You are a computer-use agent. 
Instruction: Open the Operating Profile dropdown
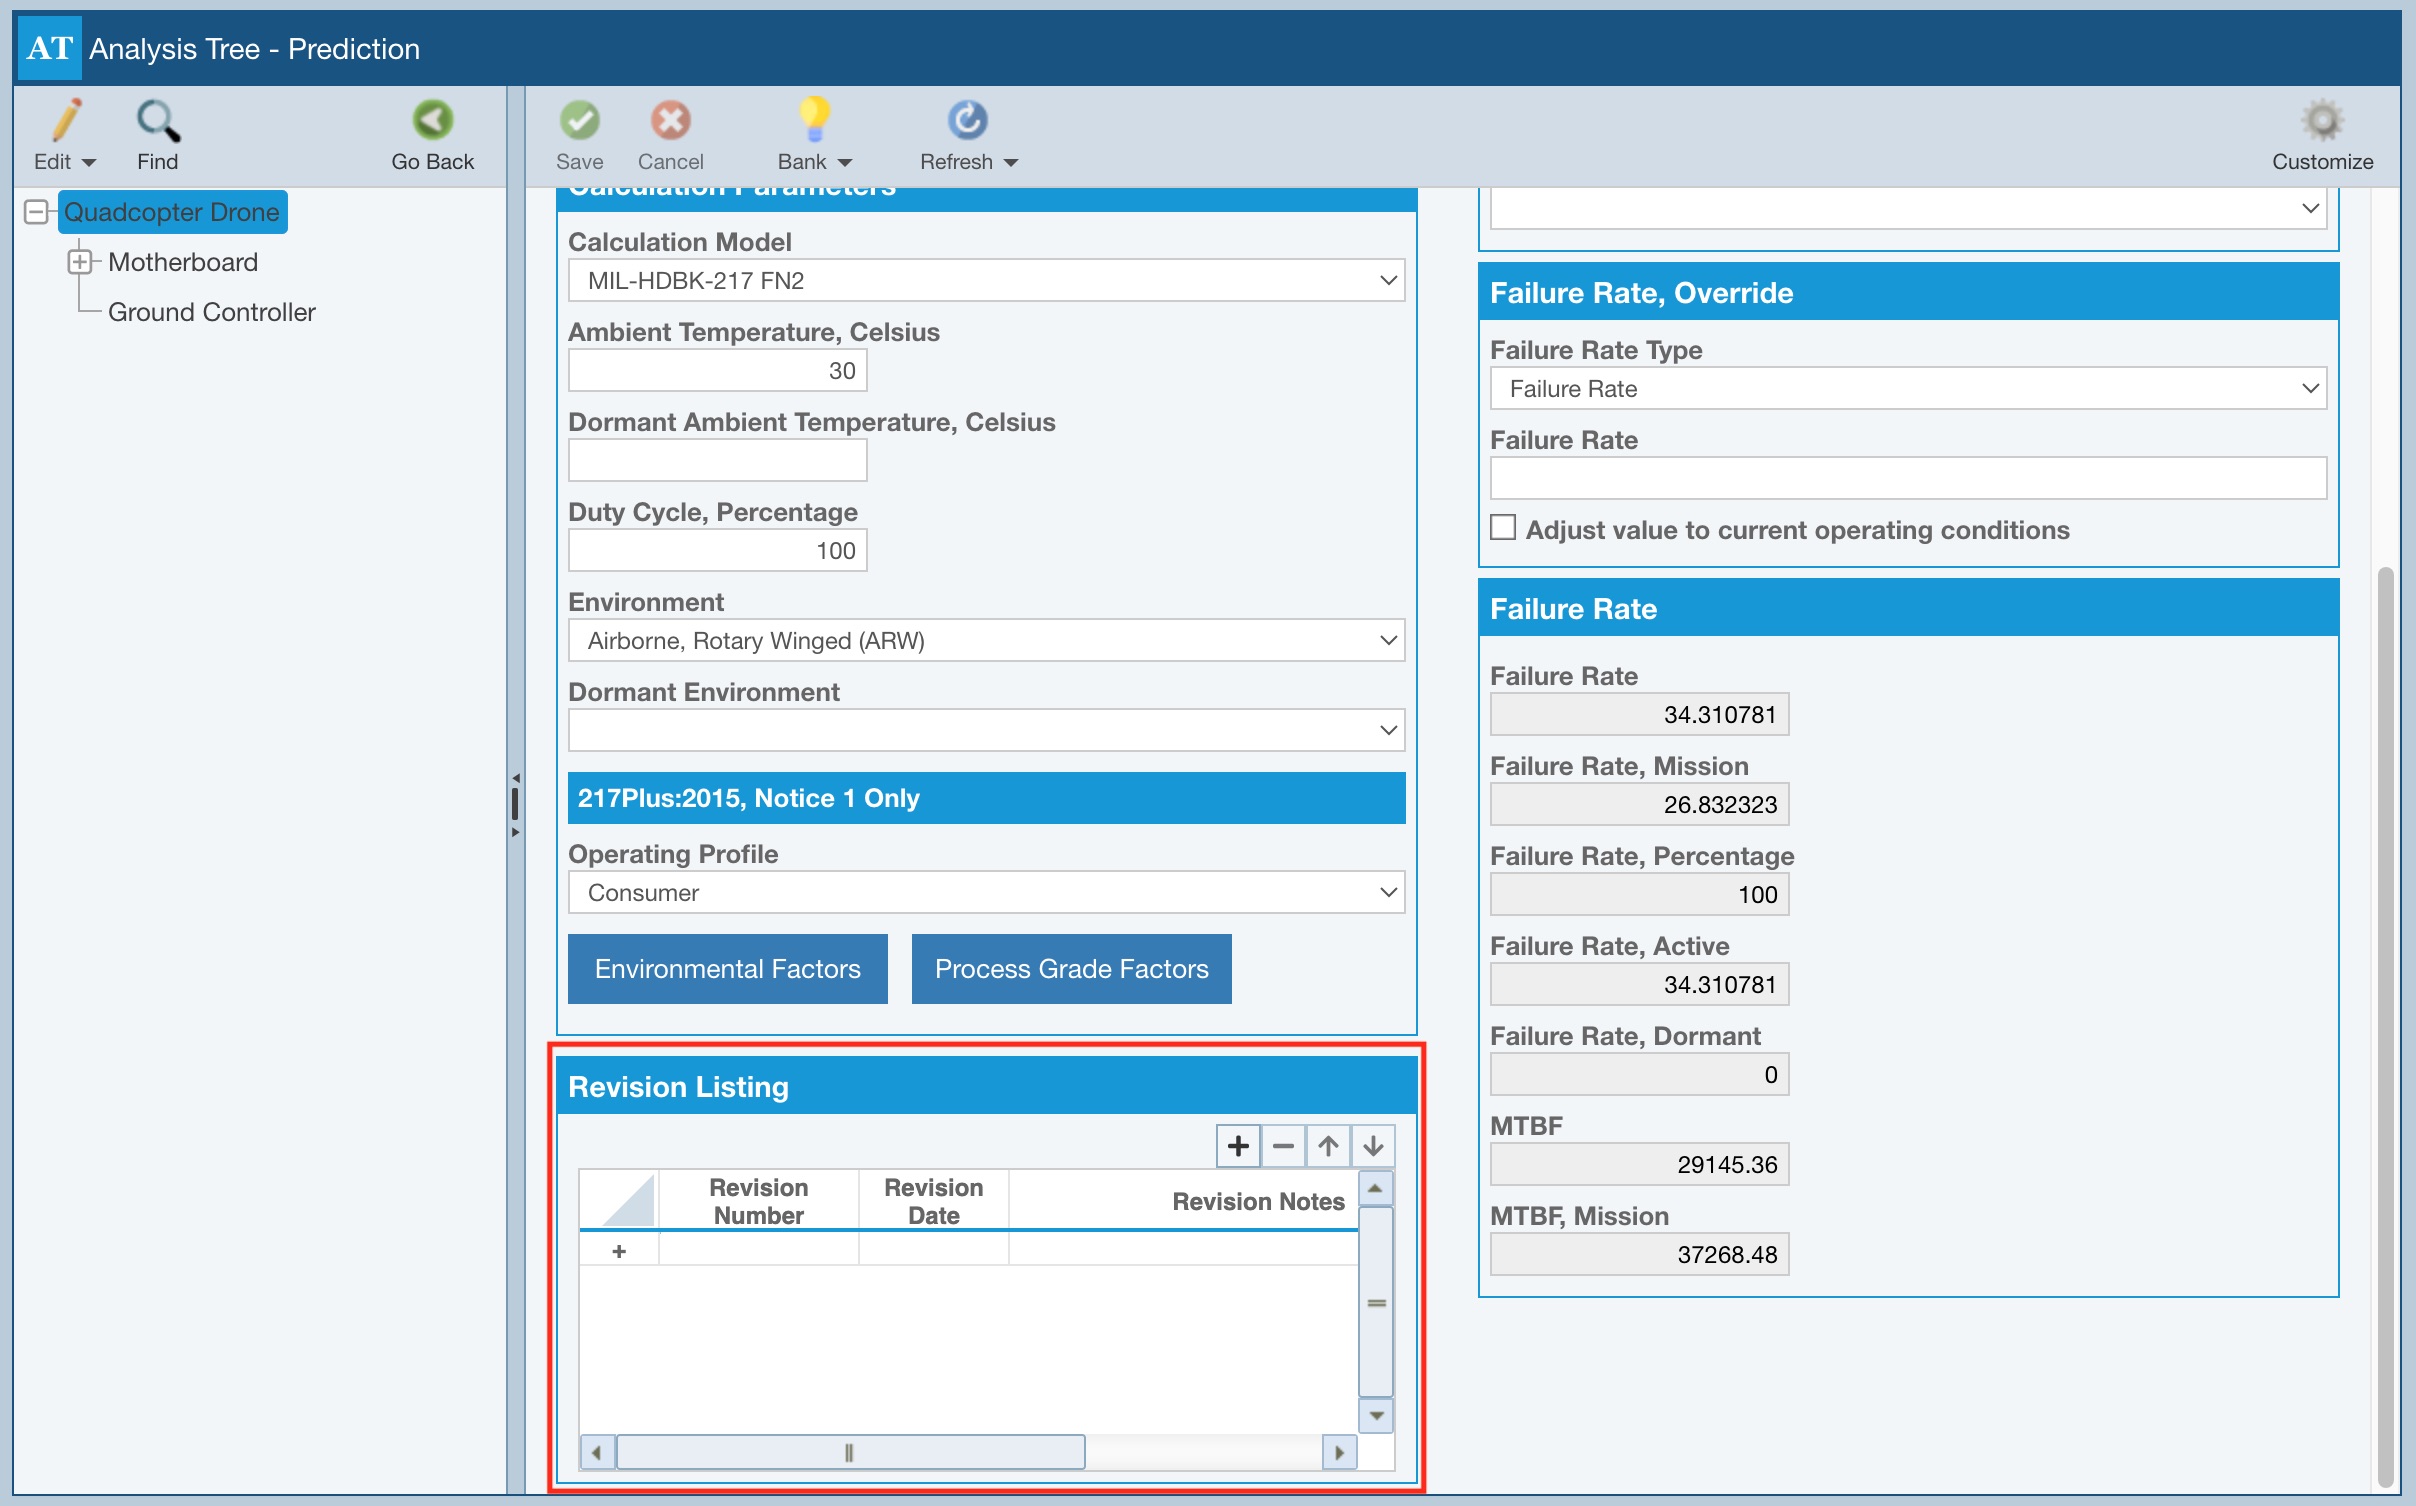click(986, 893)
